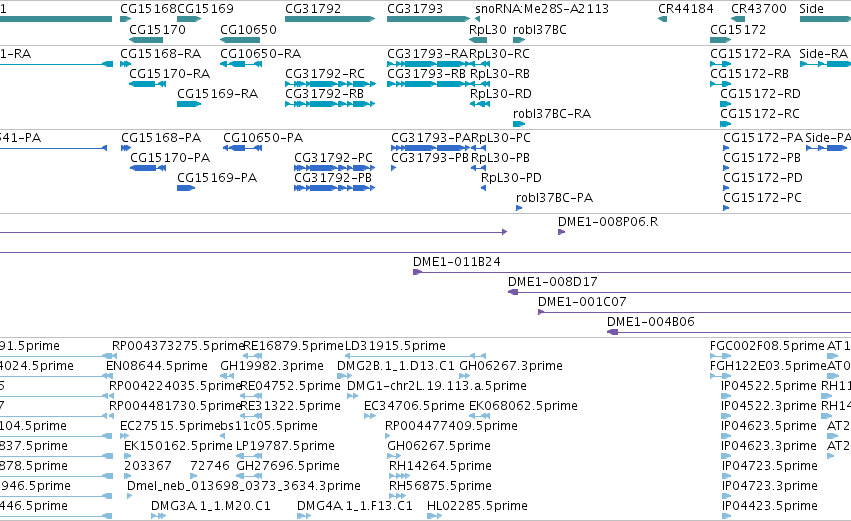The height and width of the screenshot is (521, 851).
Task: Open EST HL02285.5prime
Action: (434, 516)
